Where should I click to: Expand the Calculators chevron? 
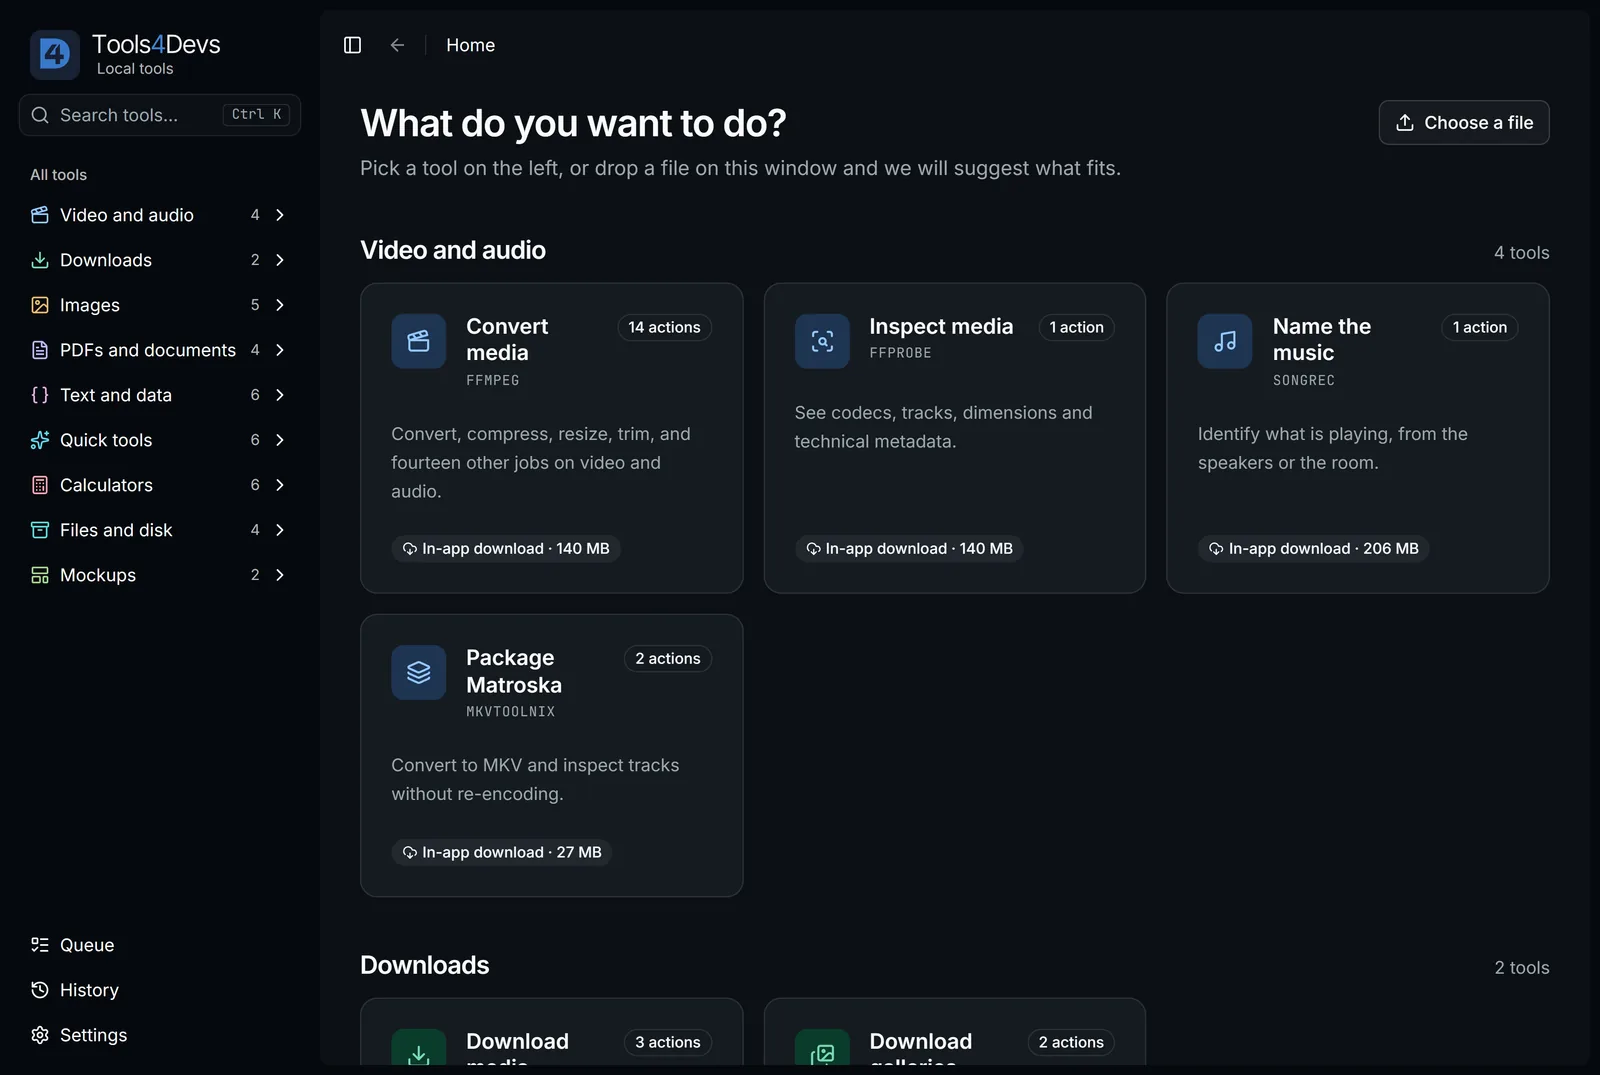[280, 485]
